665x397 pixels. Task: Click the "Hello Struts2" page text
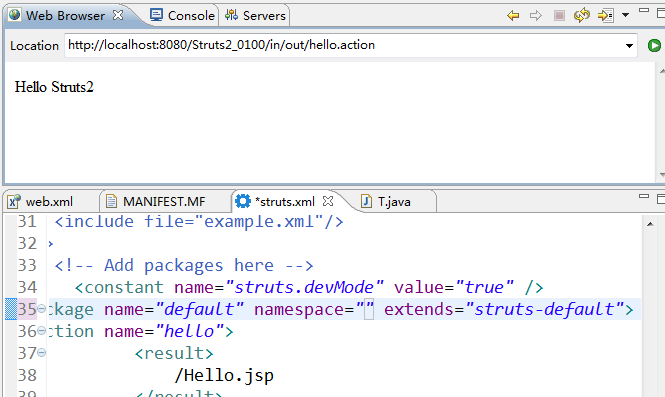point(54,87)
